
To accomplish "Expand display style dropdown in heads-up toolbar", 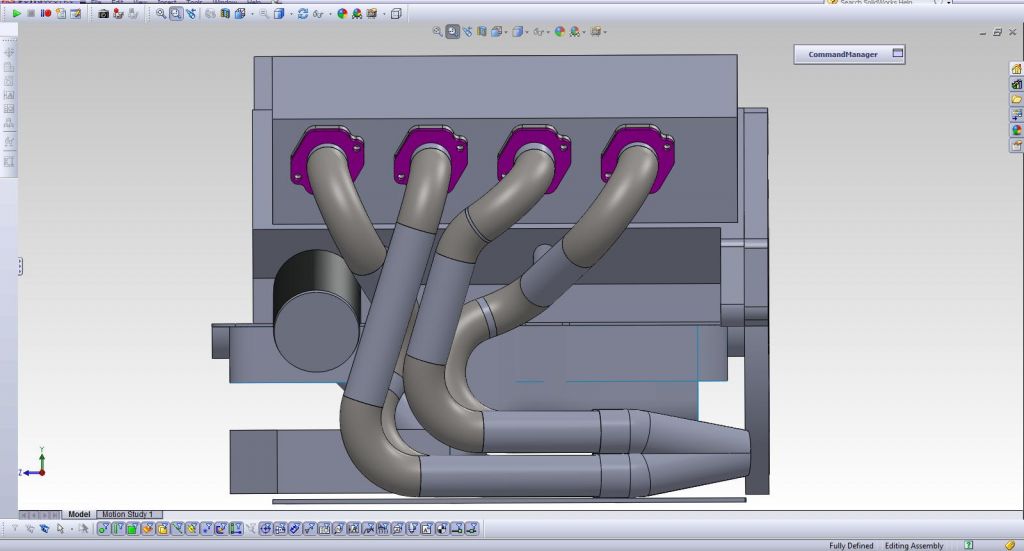I will pos(527,32).
